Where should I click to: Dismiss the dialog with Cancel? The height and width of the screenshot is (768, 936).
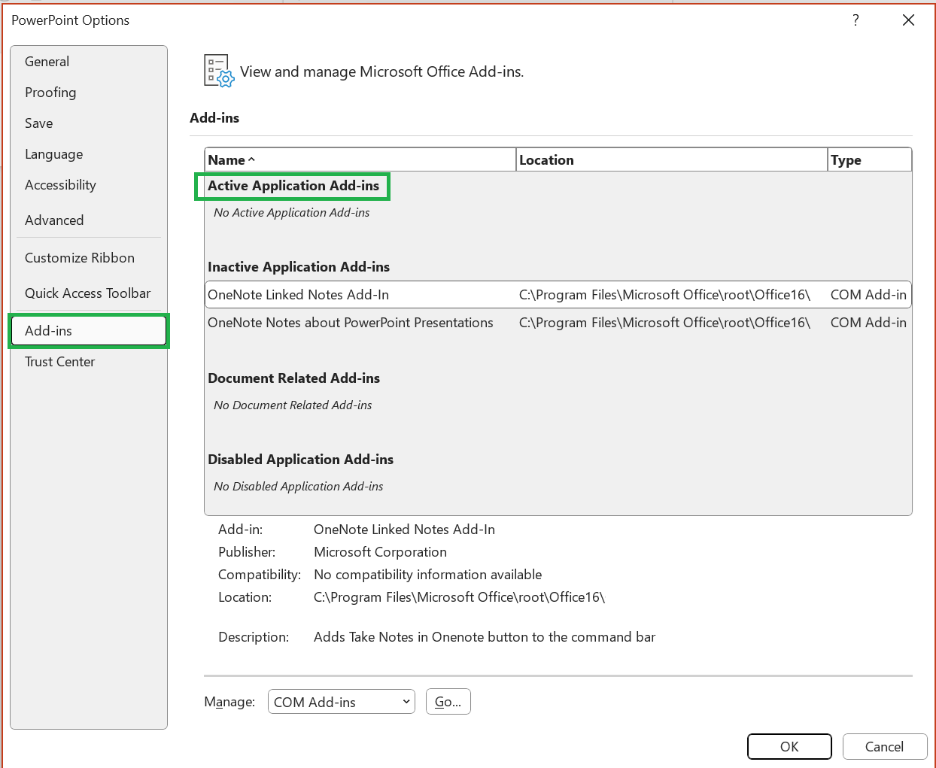click(x=884, y=747)
